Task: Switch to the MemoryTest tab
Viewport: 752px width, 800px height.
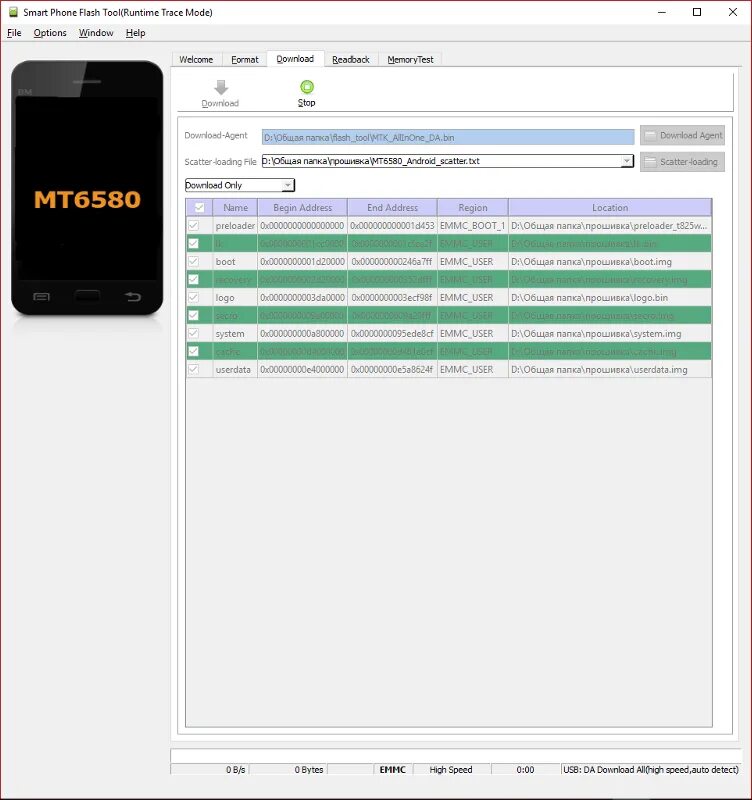Action: coord(410,60)
